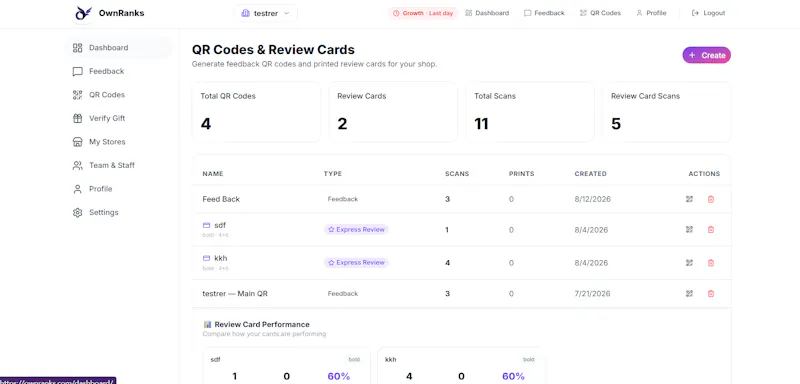The image size is (800, 384).
Task: Click the Team & Staff people icon
Action: pyautogui.click(x=78, y=165)
